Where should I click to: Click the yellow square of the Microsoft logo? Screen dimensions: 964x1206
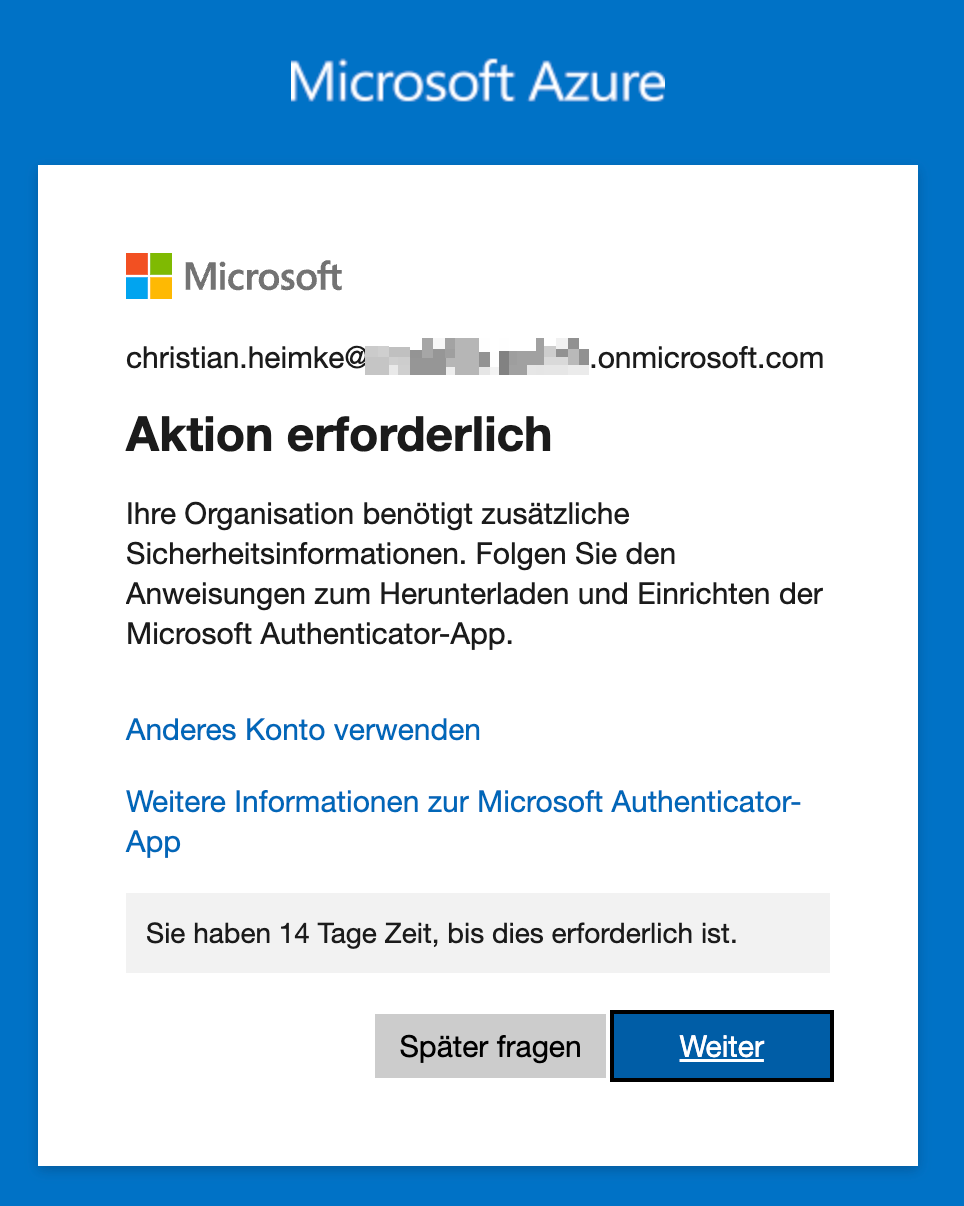161,288
